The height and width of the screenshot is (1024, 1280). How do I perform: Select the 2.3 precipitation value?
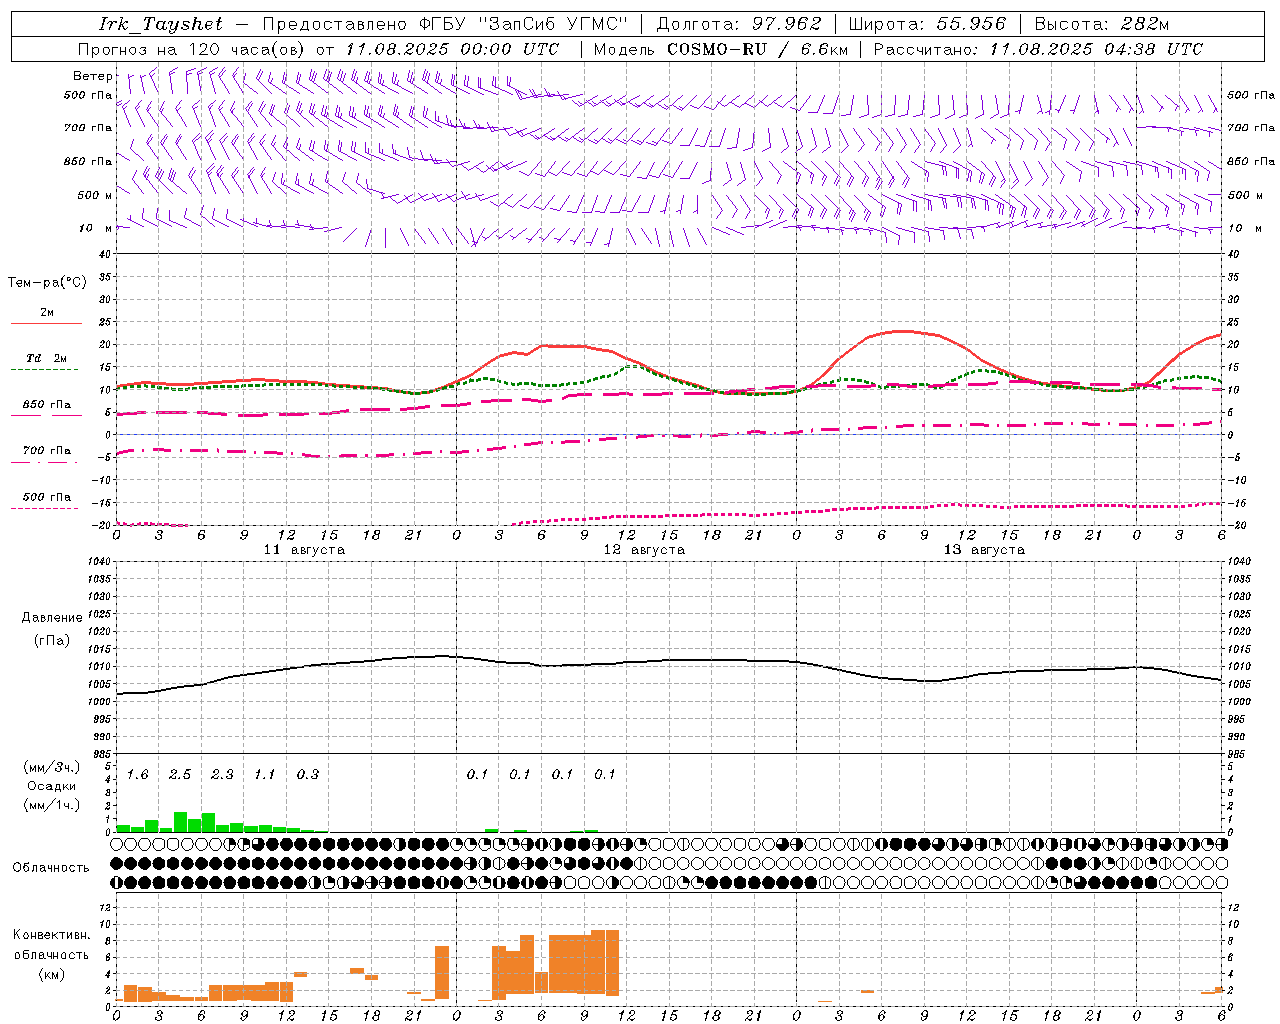point(222,775)
